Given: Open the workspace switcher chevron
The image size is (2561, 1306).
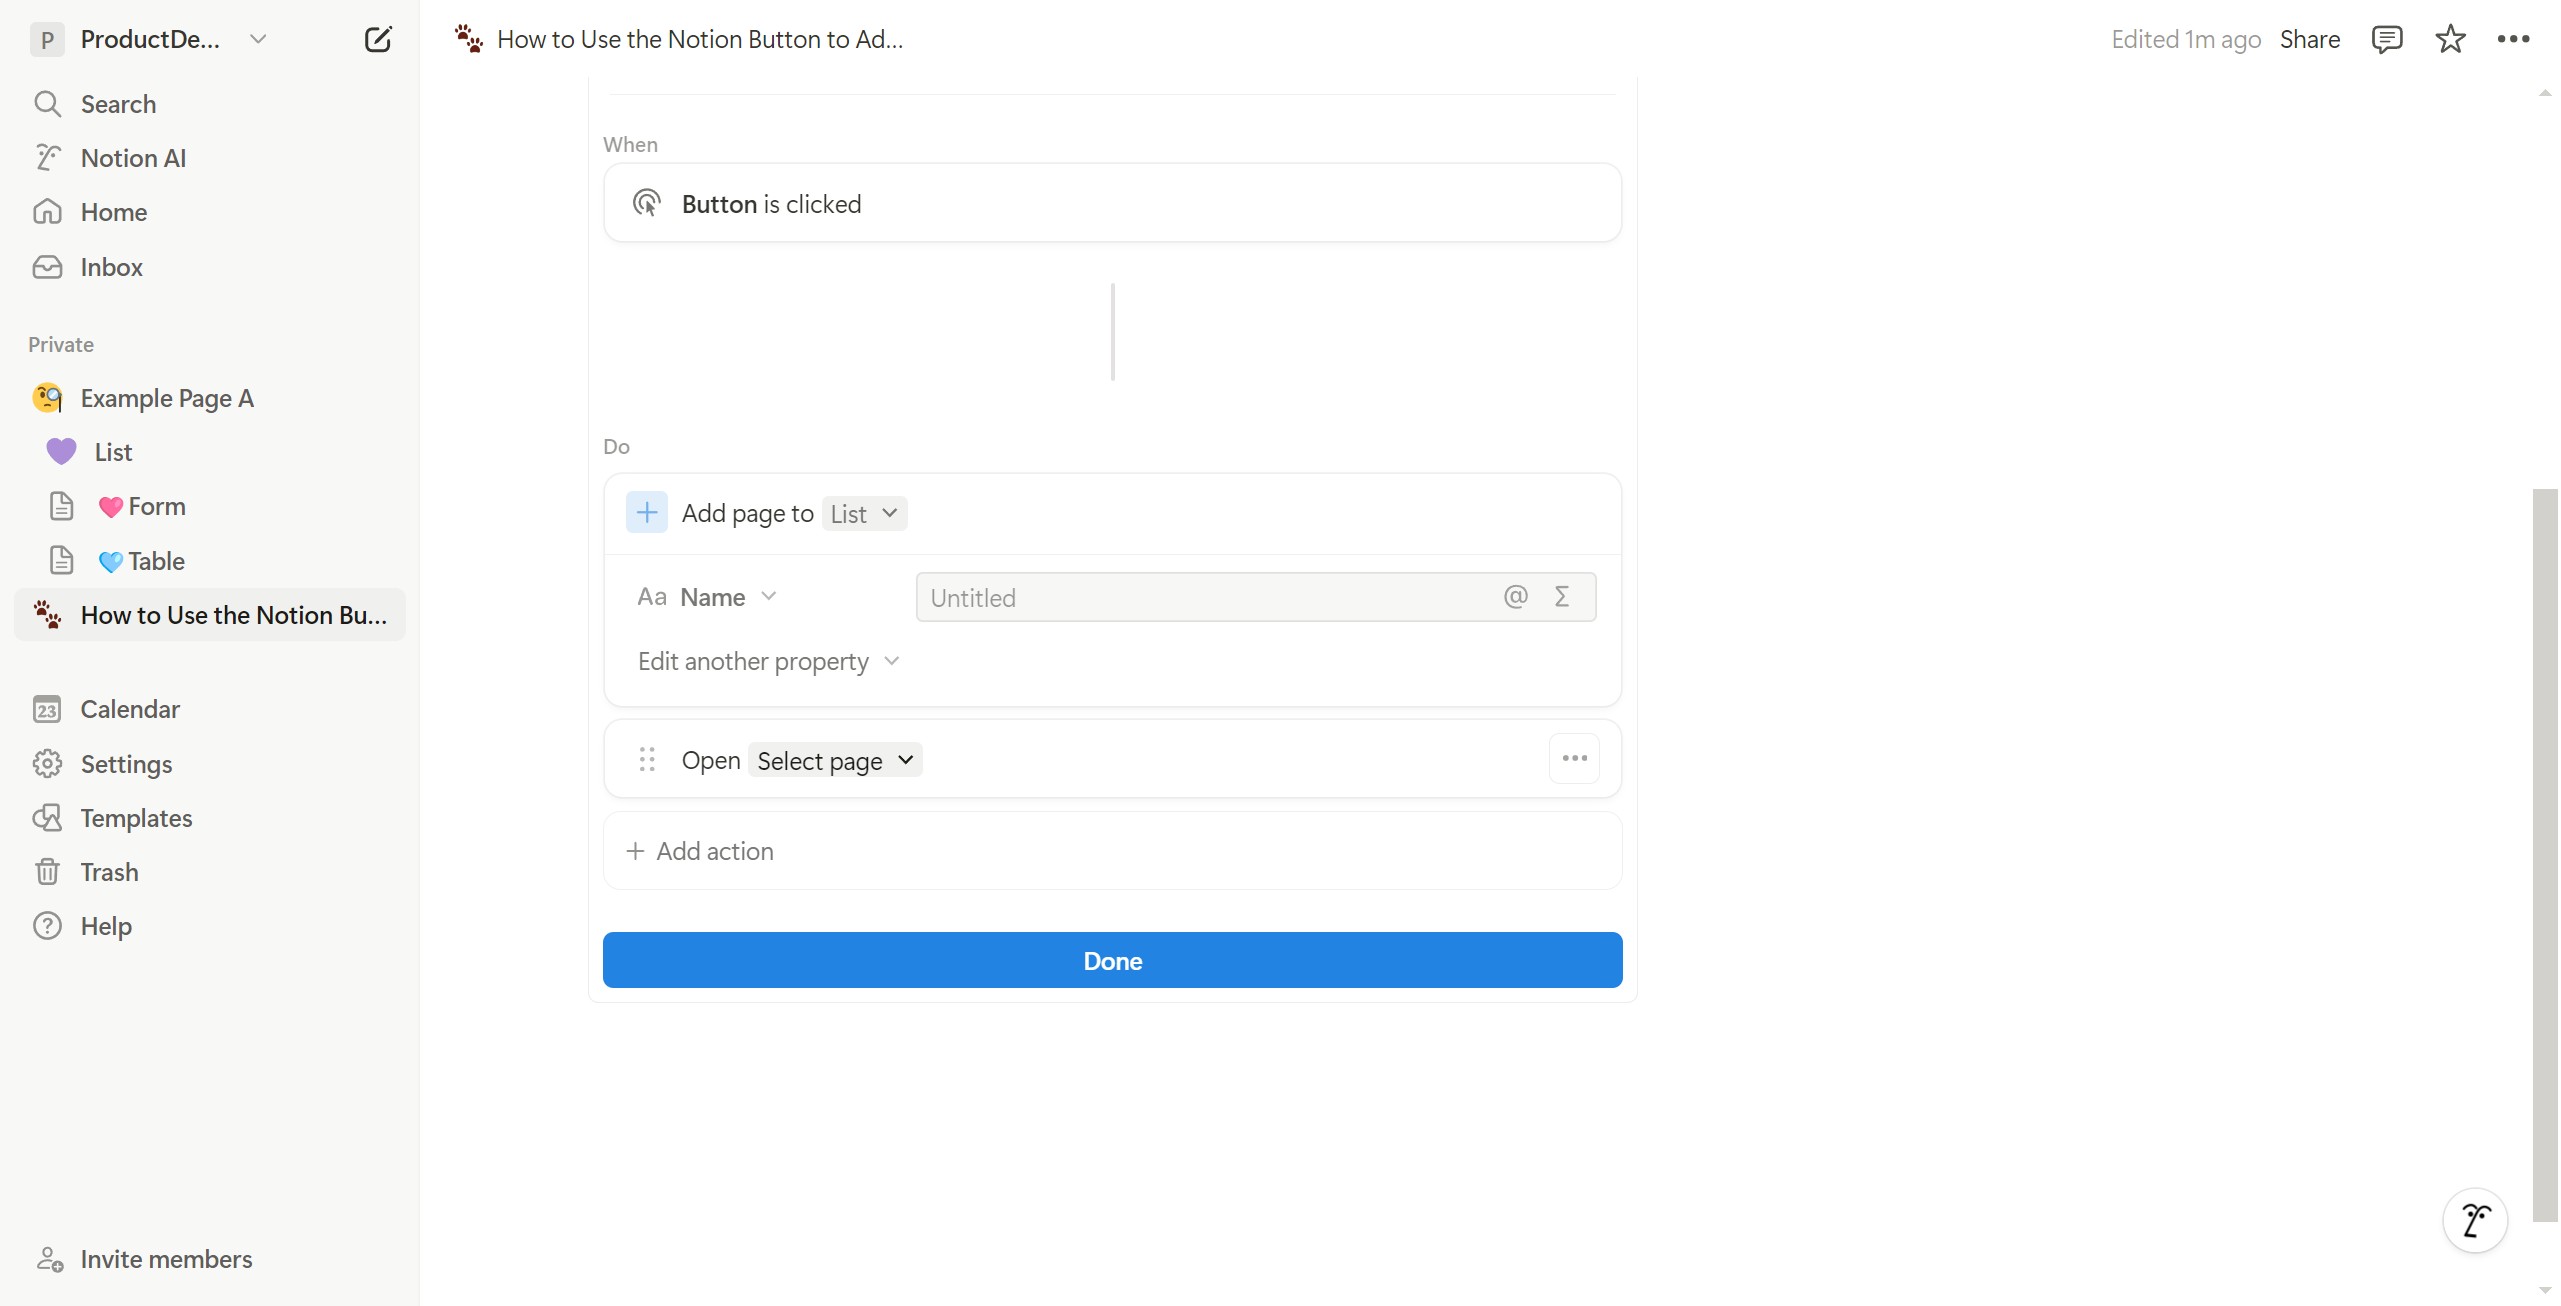Looking at the screenshot, I should (258, 39).
